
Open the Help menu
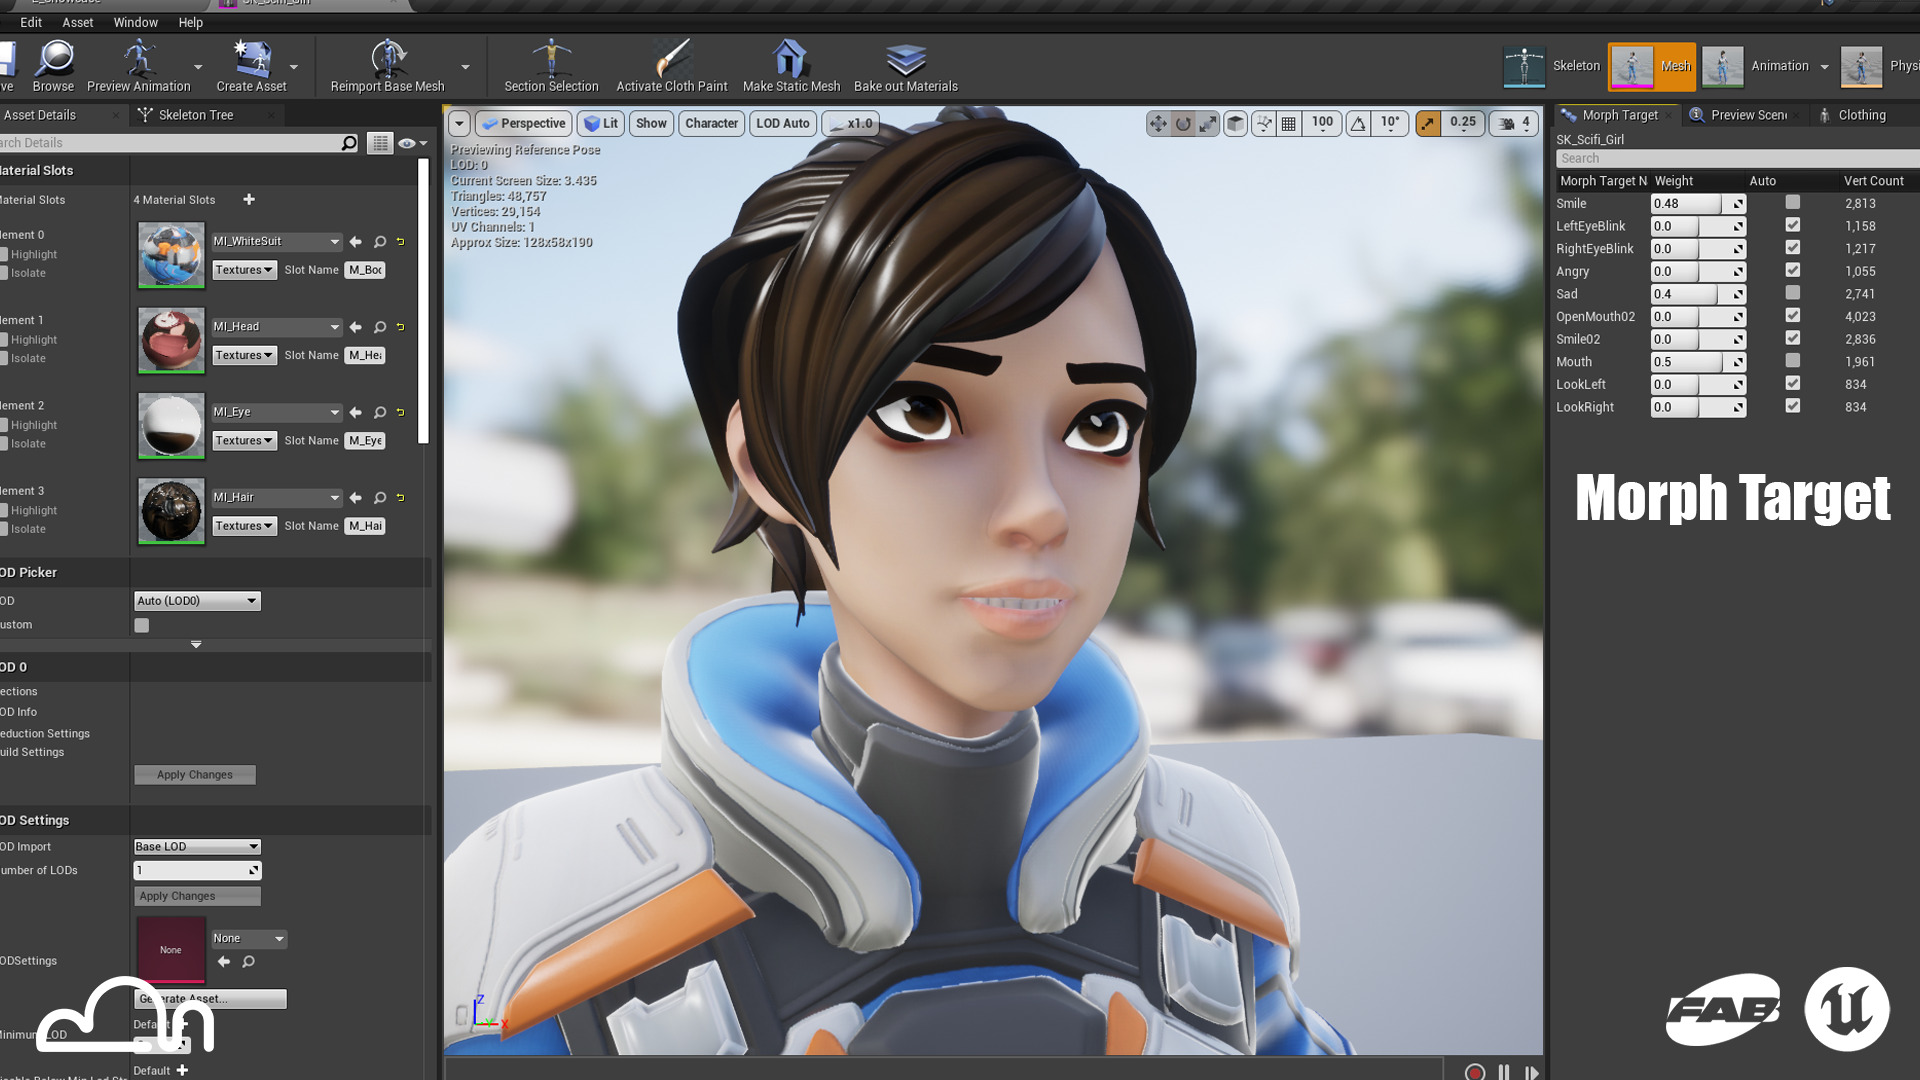[190, 22]
